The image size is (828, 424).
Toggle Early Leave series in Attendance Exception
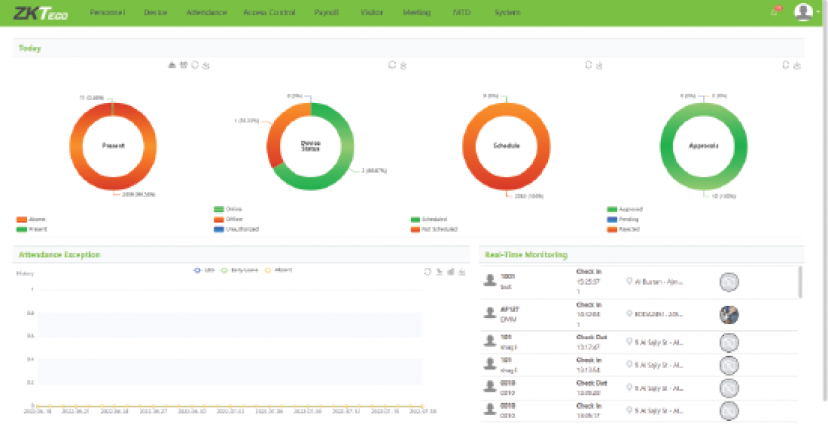pos(239,270)
